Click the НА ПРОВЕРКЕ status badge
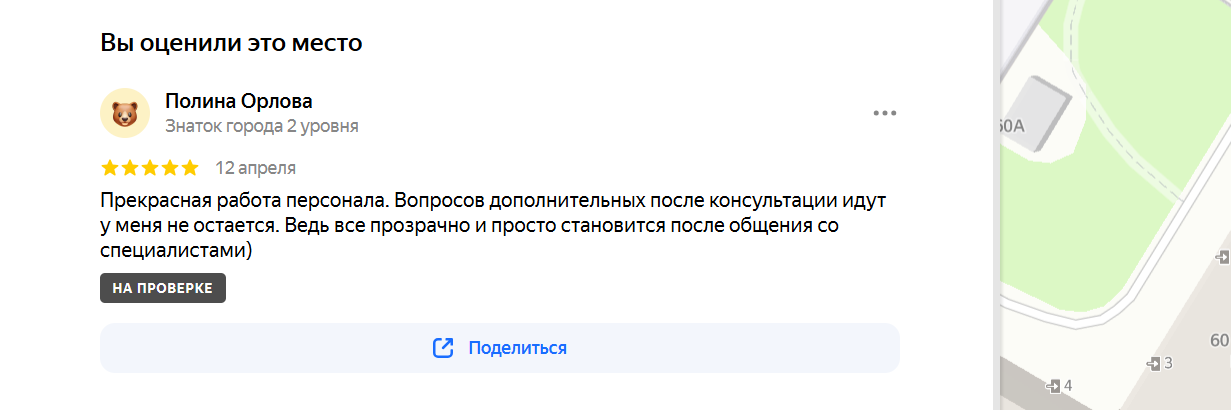Viewport: 1231px width, 410px height. point(163,288)
